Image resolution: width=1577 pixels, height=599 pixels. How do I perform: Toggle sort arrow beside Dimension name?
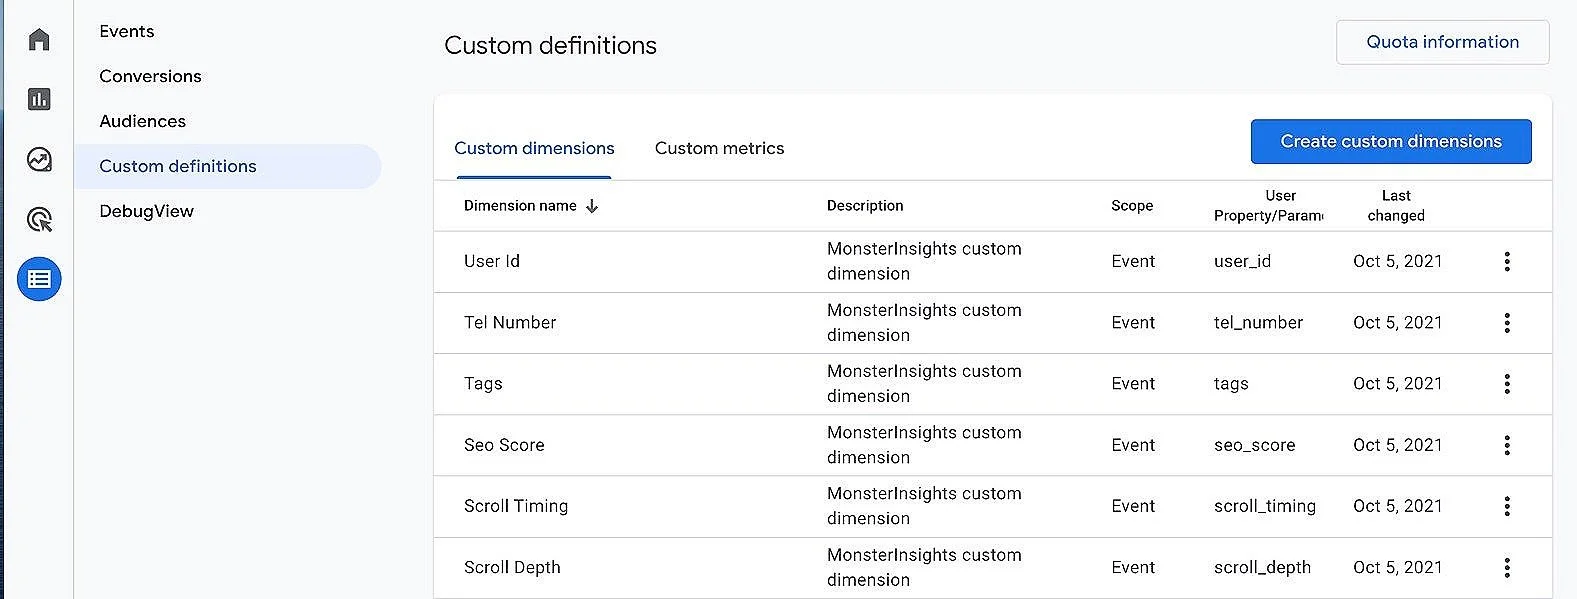tap(592, 206)
